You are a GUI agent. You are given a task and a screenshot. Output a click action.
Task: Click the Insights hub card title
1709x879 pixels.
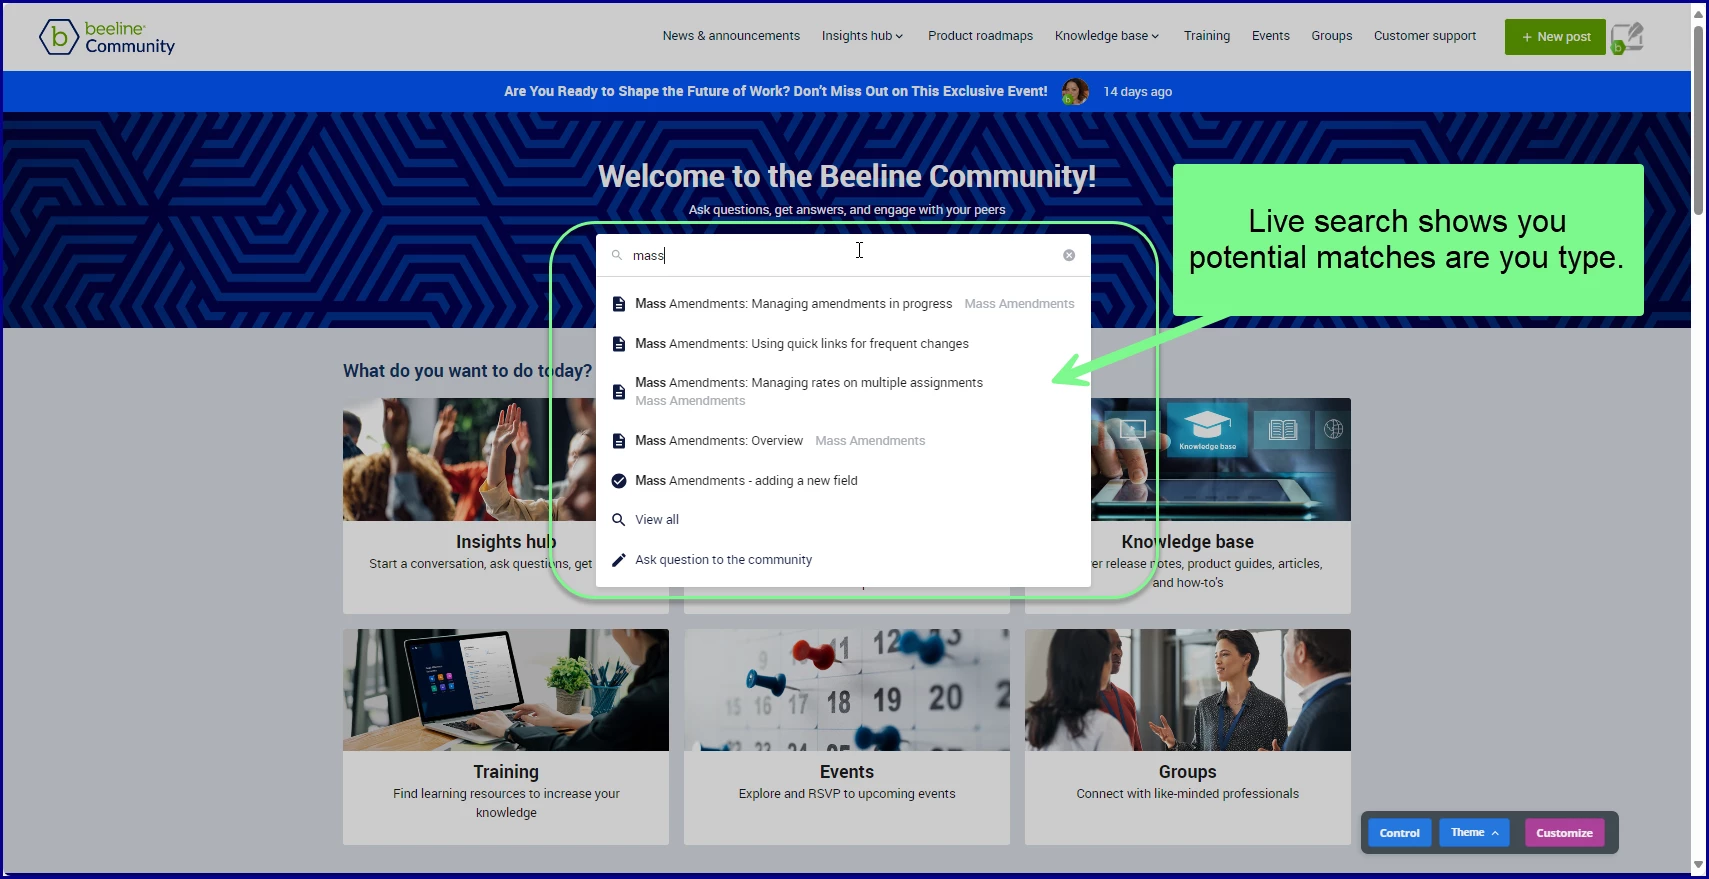(x=506, y=542)
